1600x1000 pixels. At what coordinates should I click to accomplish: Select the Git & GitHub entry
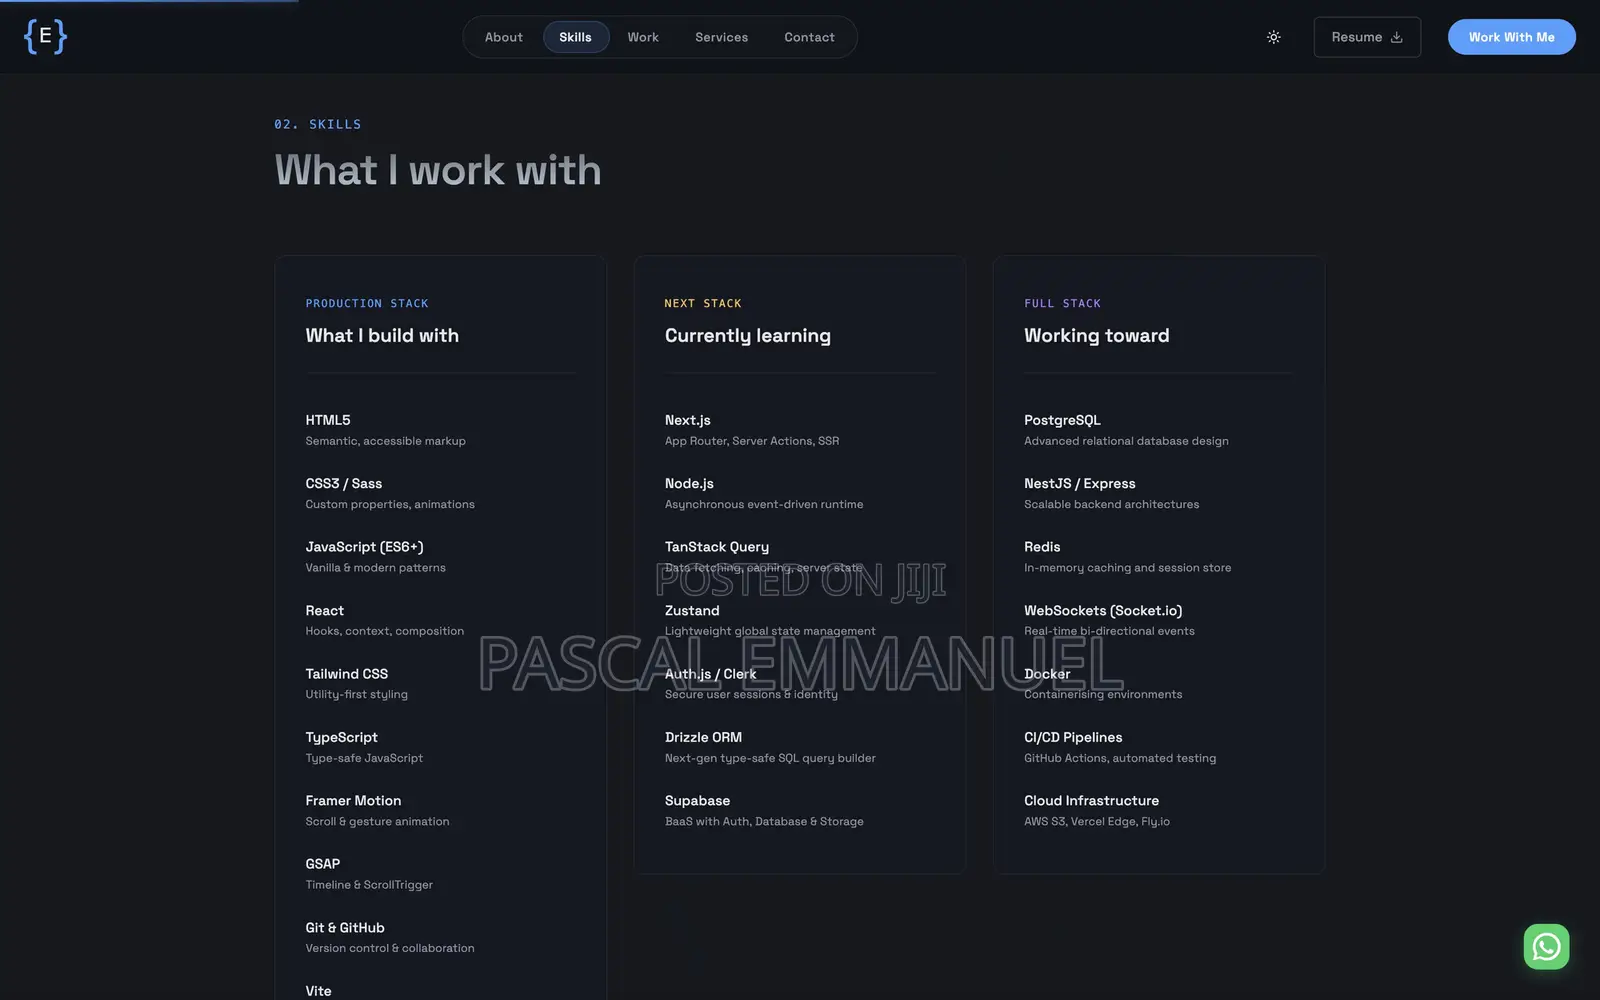pos(345,927)
